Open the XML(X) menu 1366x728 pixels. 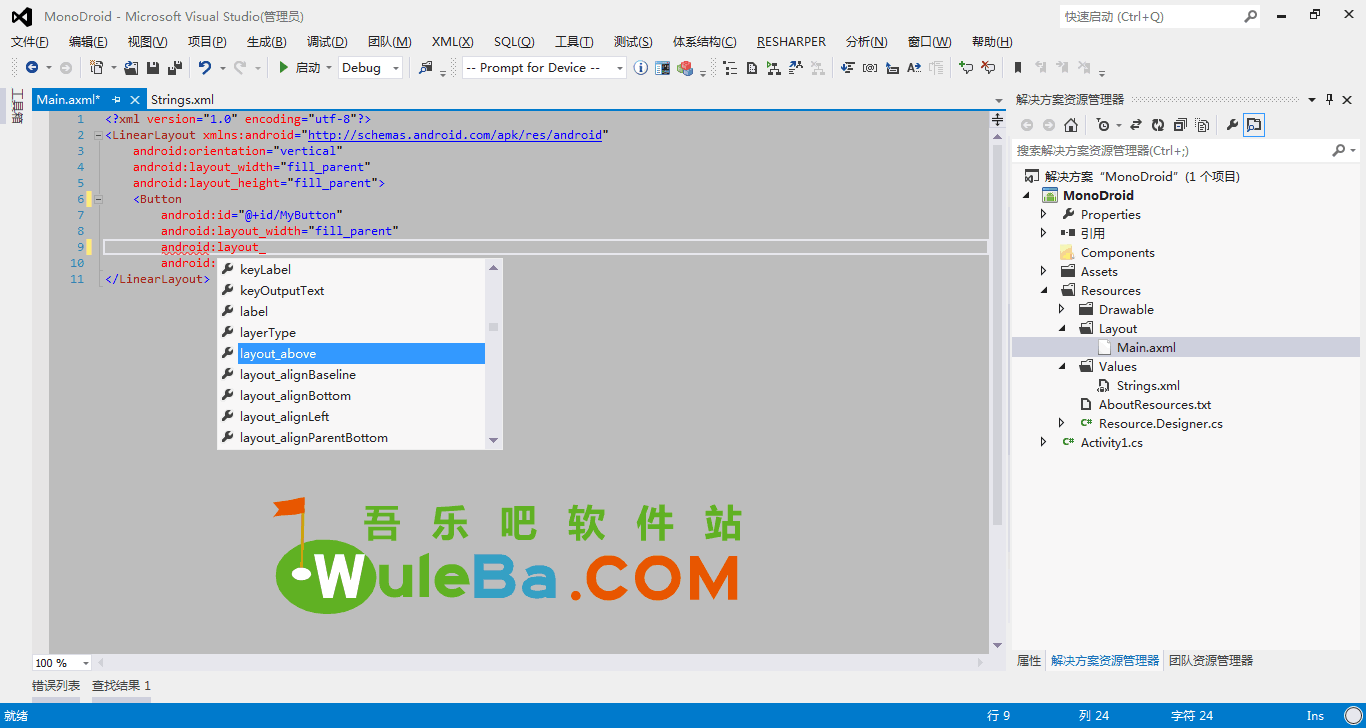pos(453,41)
